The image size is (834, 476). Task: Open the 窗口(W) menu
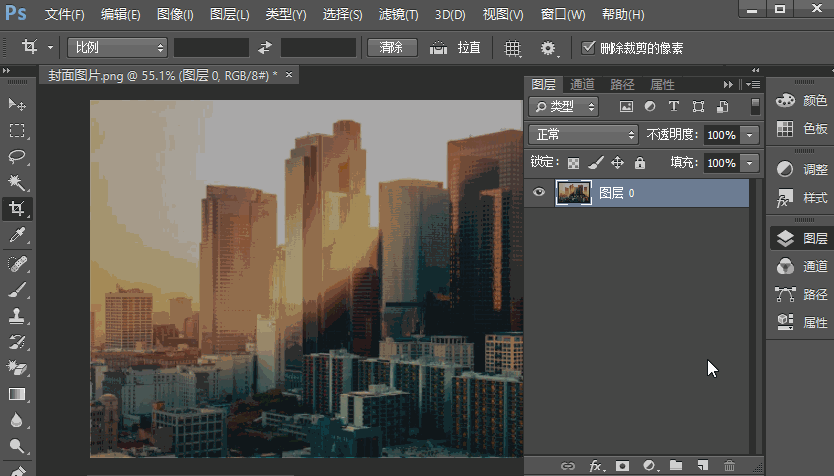[563, 14]
